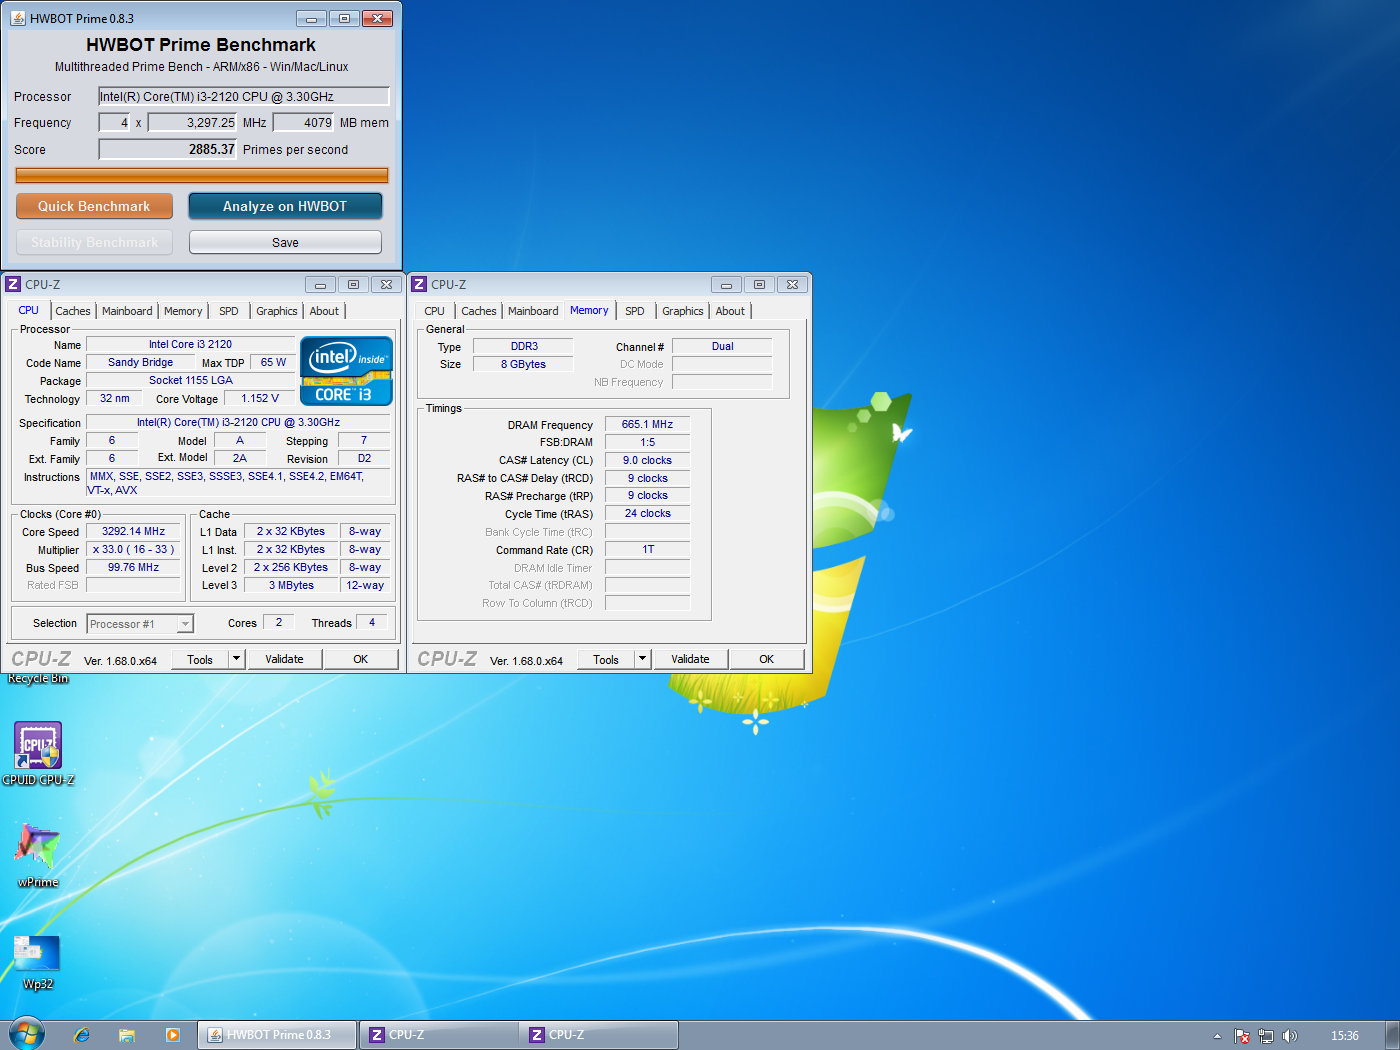Image resolution: width=1400 pixels, height=1050 pixels.
Task: Click the Windows Start orb
Action: coord(27,1035)
